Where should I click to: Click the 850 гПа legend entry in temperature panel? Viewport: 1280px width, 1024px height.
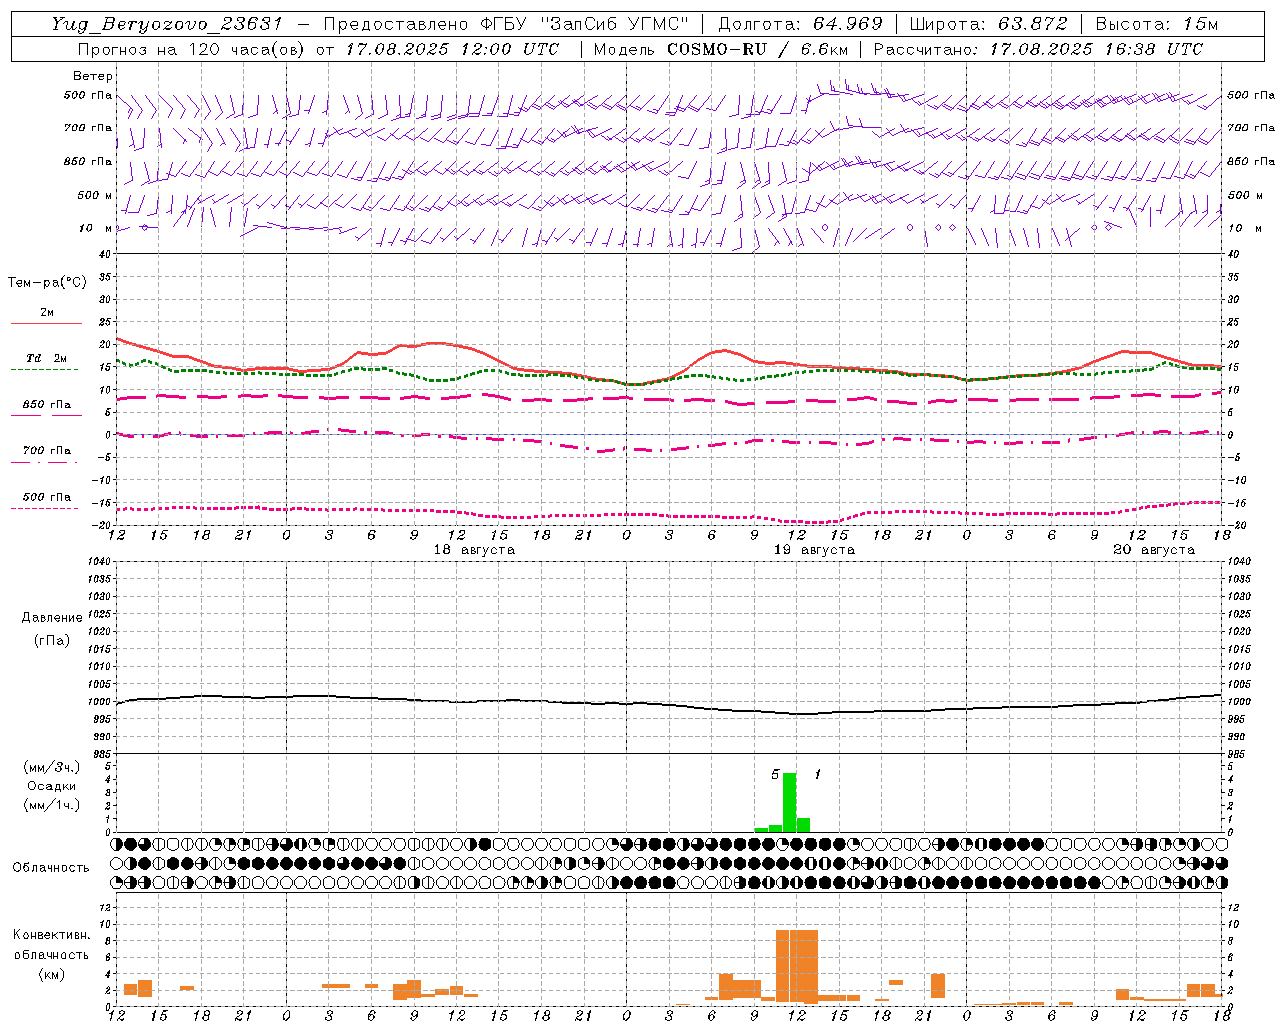tap(46, 409)
